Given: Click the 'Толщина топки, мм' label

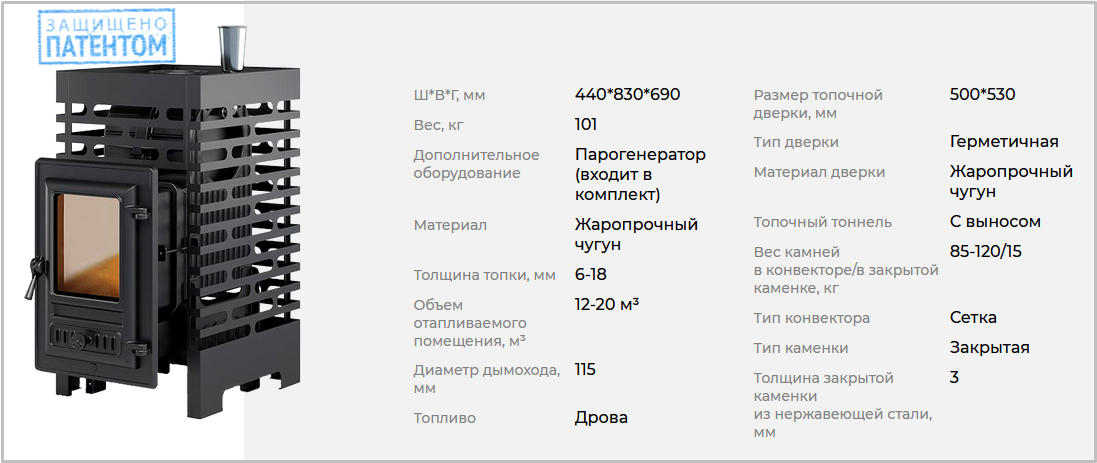Looking at the screenshot, I should pos(485,276).
